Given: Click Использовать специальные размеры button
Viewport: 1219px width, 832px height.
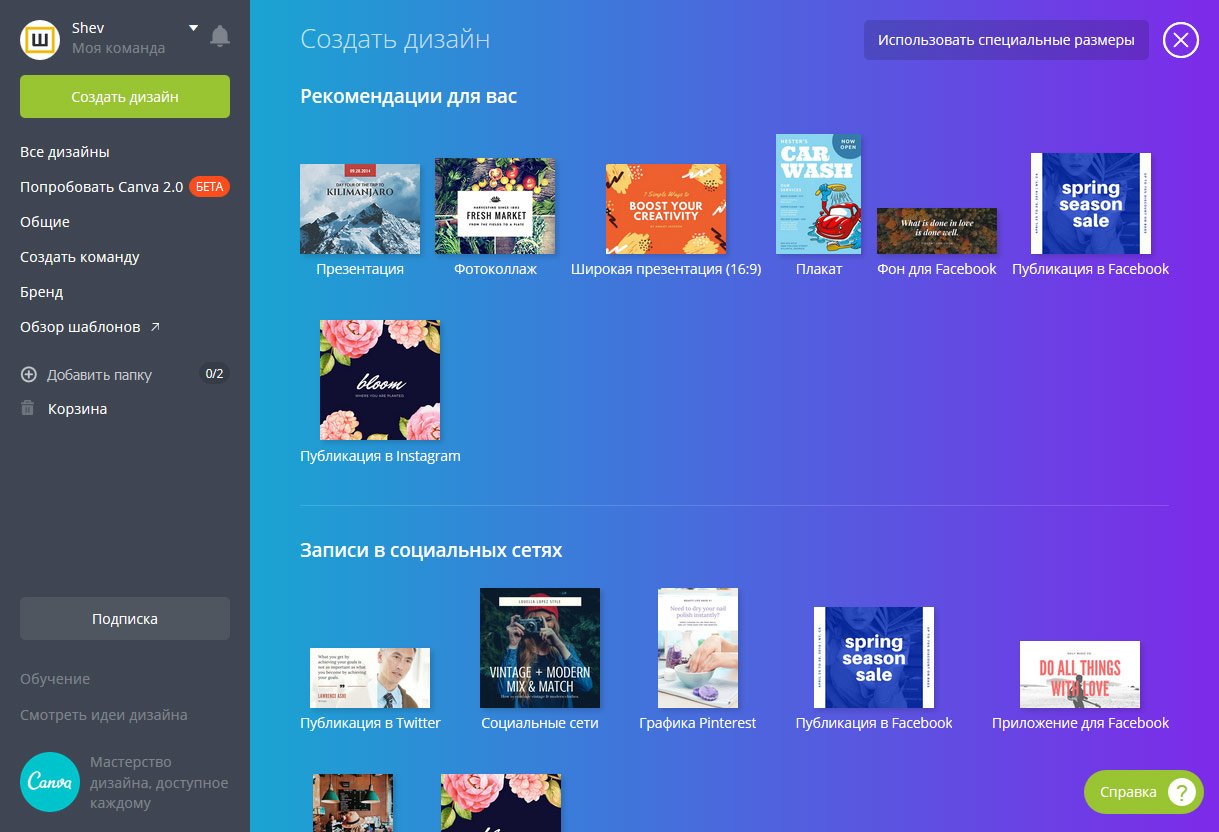Looking at the screenshot, I should pos(1006,40).
